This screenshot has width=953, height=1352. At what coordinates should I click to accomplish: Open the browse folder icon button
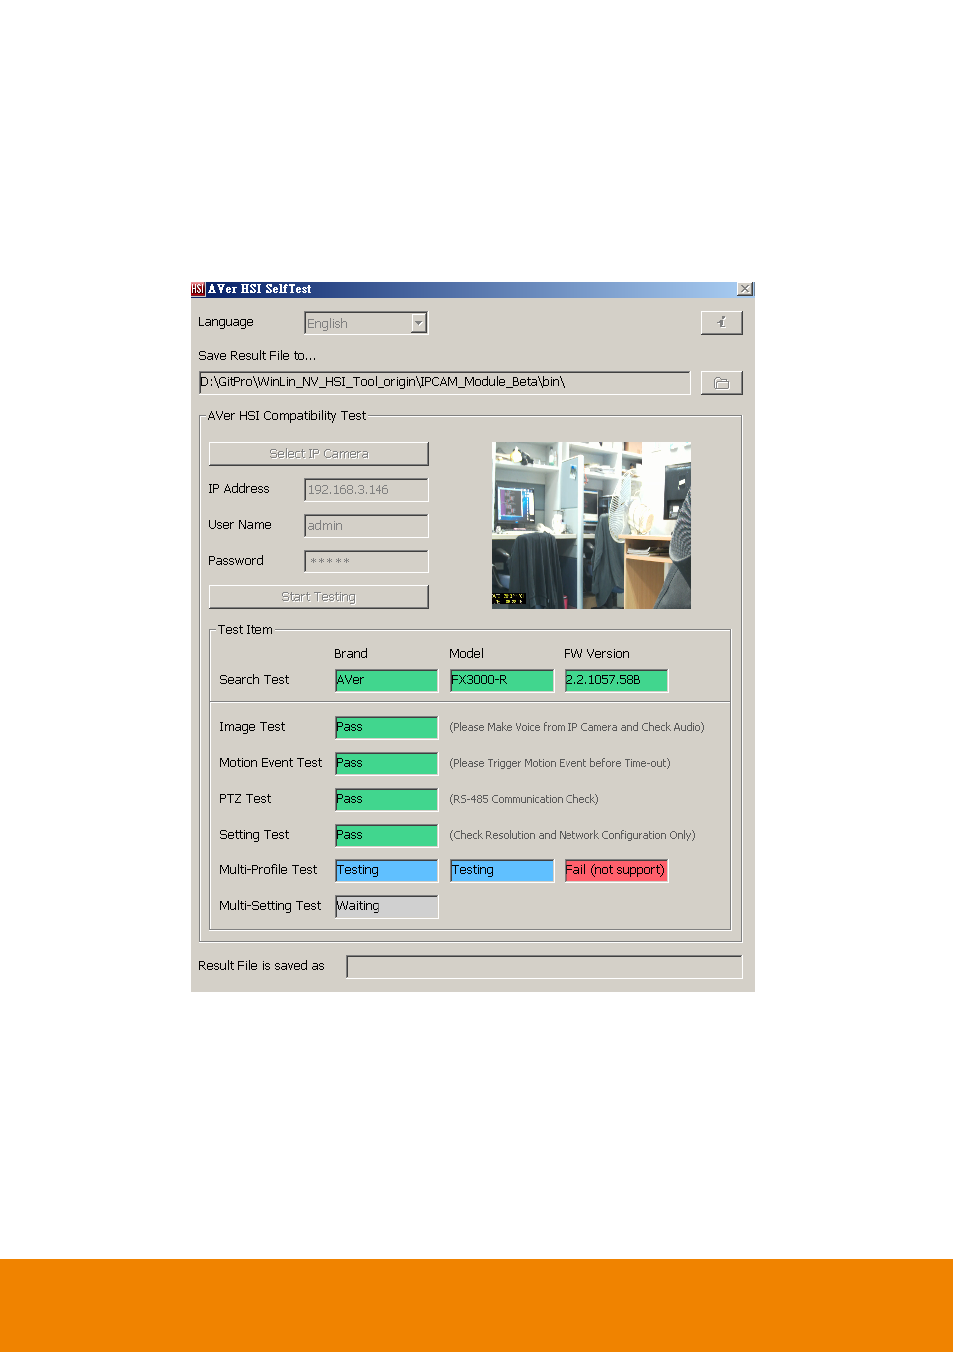tap(721, 383)
